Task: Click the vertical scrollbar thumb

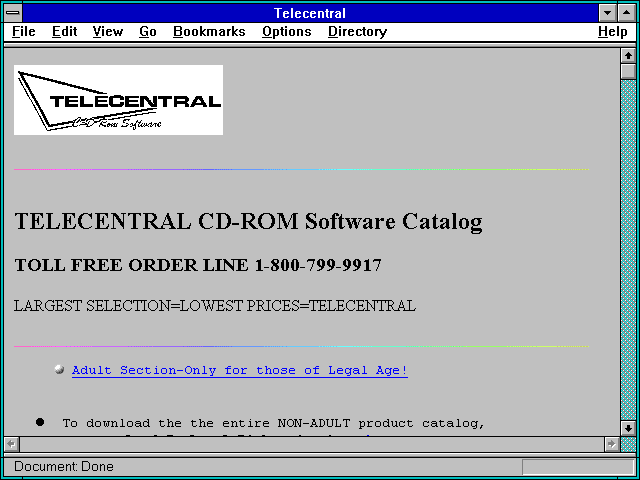Action: [x=628, y=71]
